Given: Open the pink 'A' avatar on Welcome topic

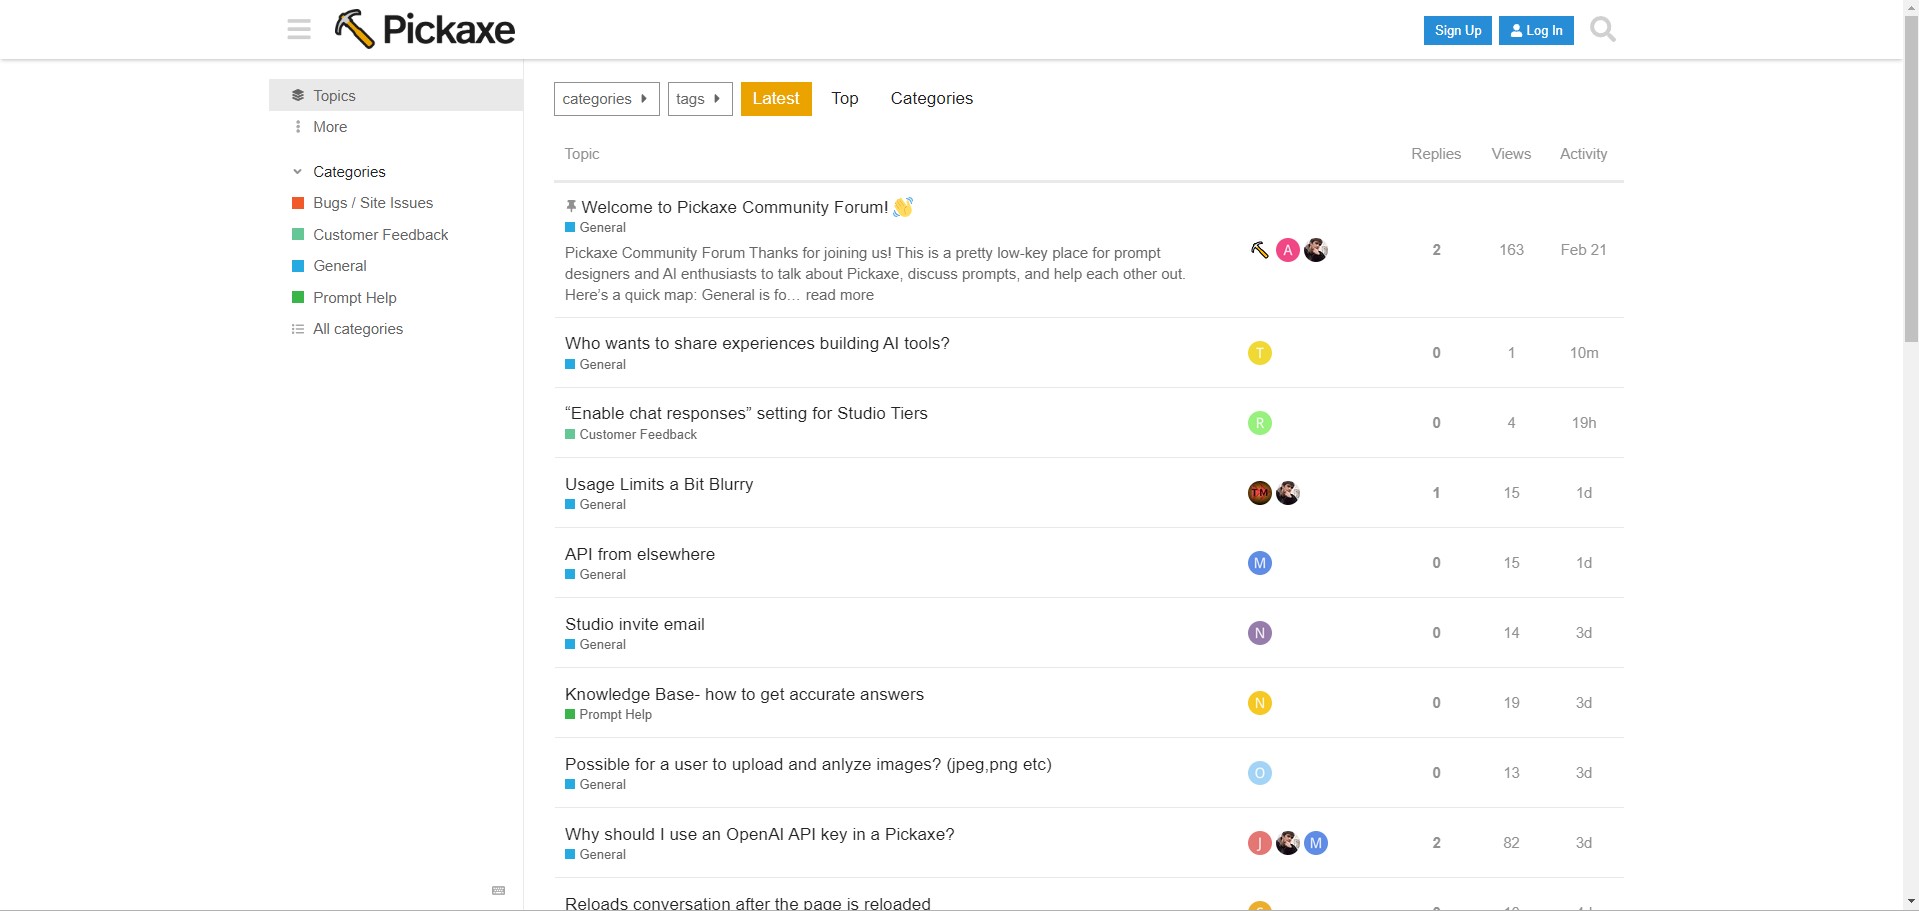Looking at the screenshot, I should (x=1288, y=250).
